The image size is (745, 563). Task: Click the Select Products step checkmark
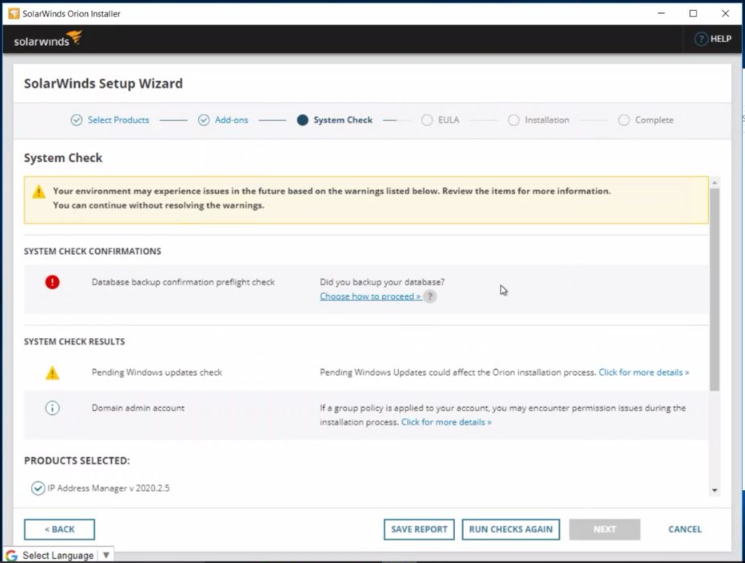[x=76, y=120]
